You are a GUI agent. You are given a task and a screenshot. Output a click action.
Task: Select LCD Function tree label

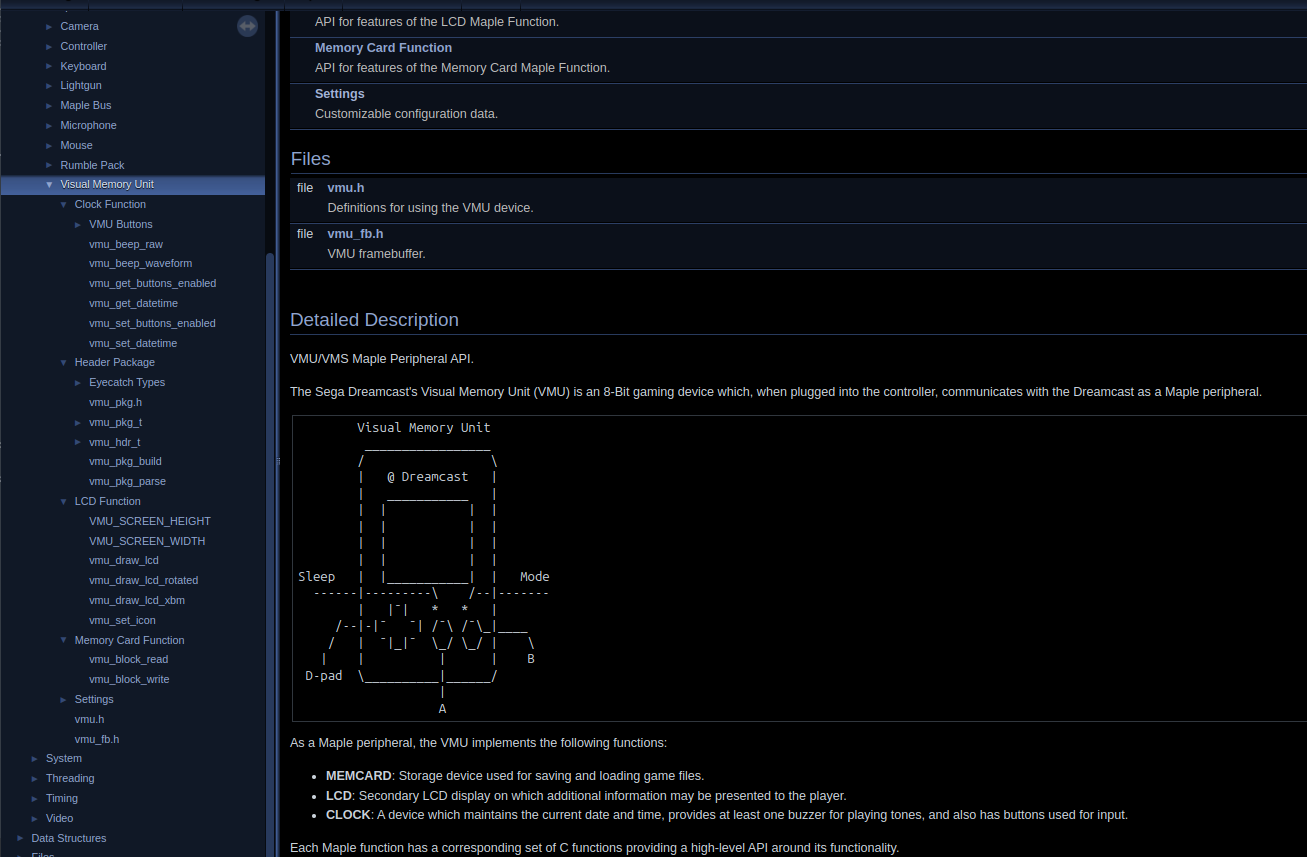pos(108,501)
